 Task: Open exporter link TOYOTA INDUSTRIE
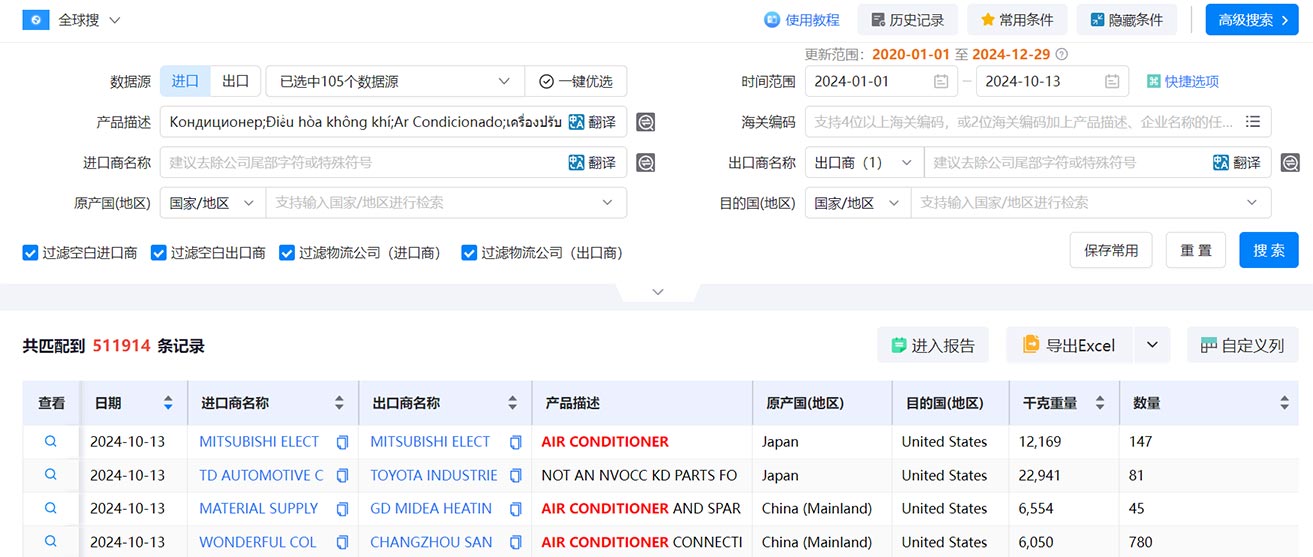tap(433, 475)
